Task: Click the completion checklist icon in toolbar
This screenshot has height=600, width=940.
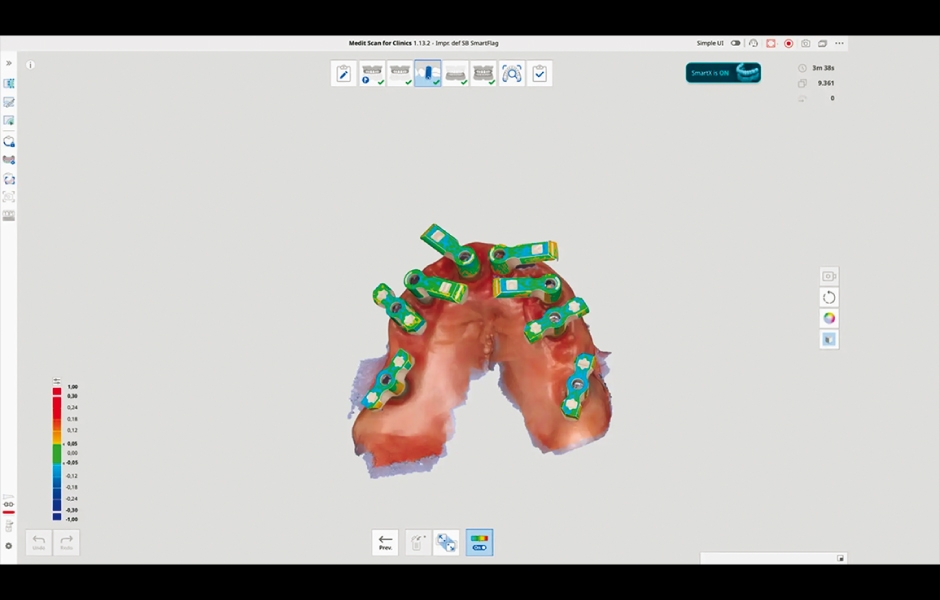Action: pos(540,72)
